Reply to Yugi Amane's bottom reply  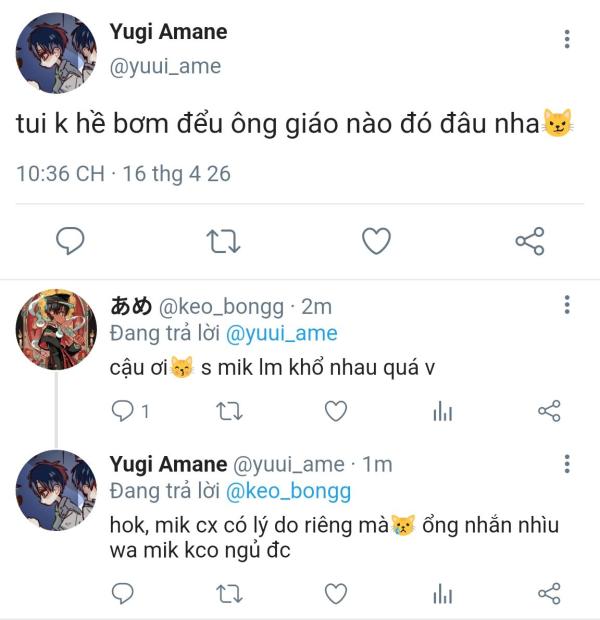point(123,594)
